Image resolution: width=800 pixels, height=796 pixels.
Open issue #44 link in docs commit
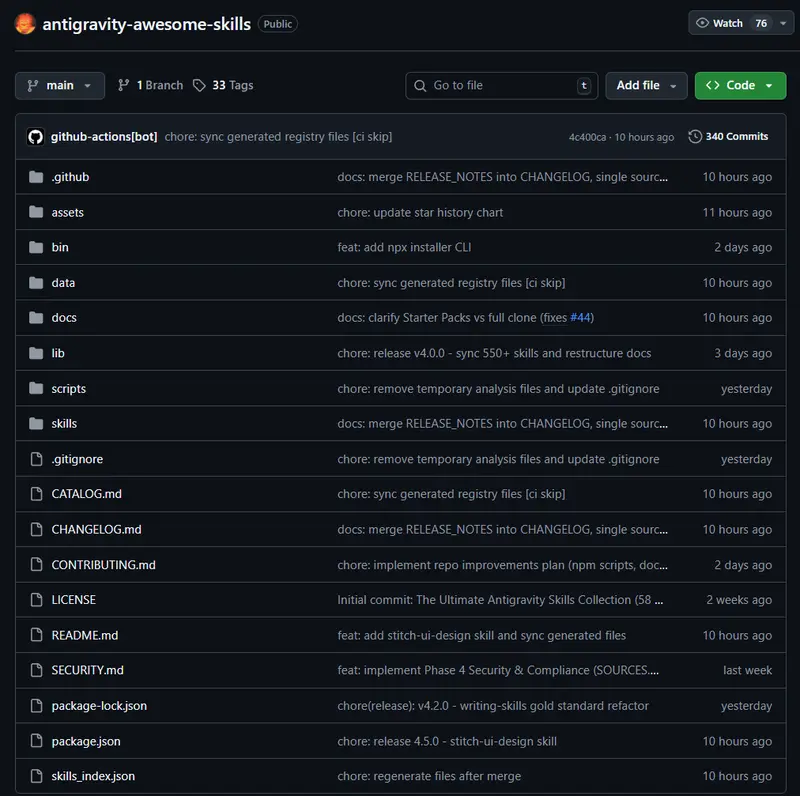[x=580, y=318]
